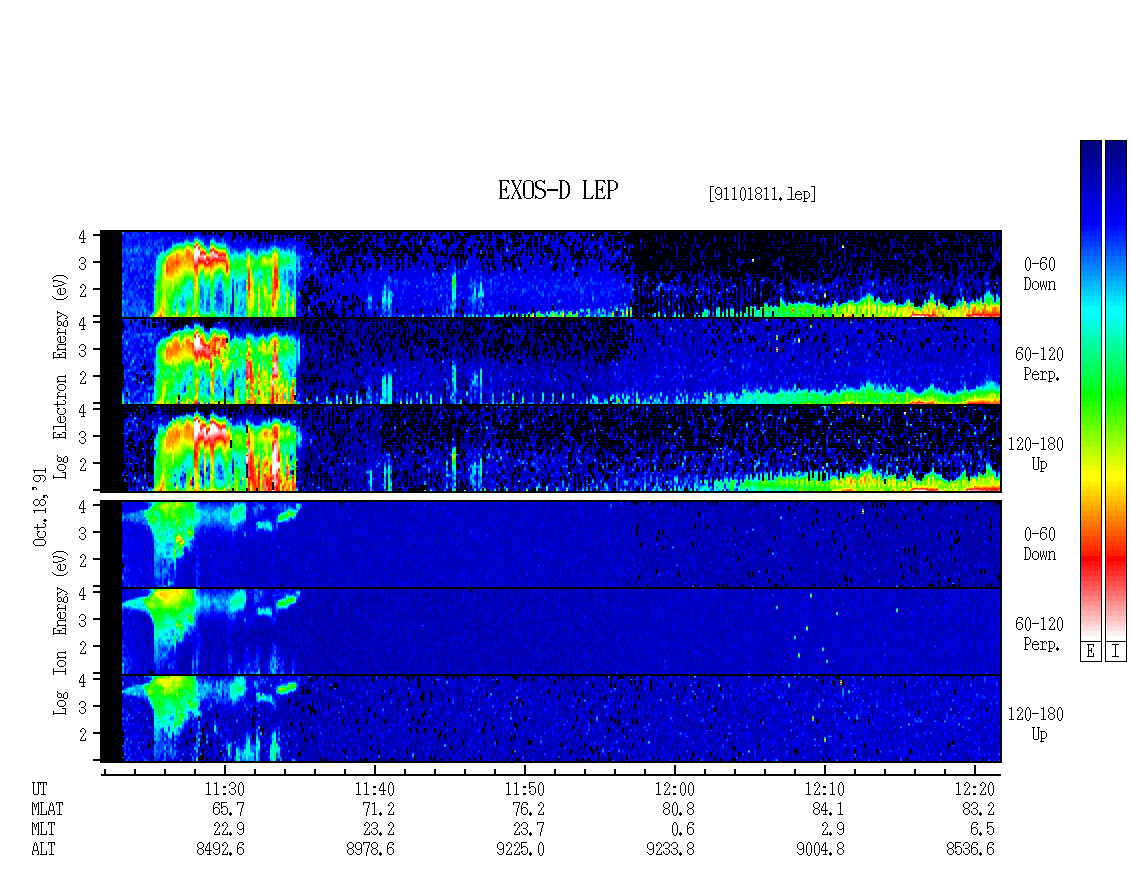The height and width of the screenshot is (875, 1130).
Task: Click MLT value 23.7
Action: point(528,830)
